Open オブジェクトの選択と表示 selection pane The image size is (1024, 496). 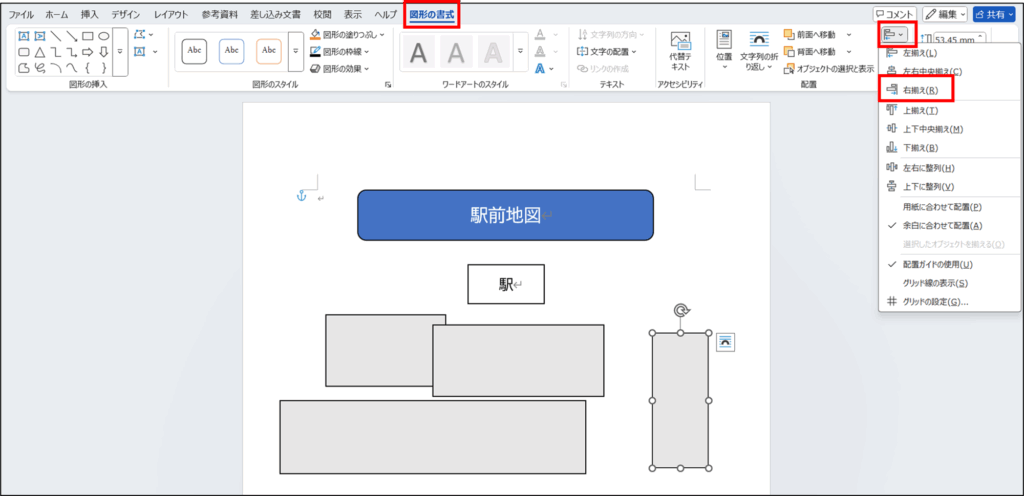(x=829, y=69)
